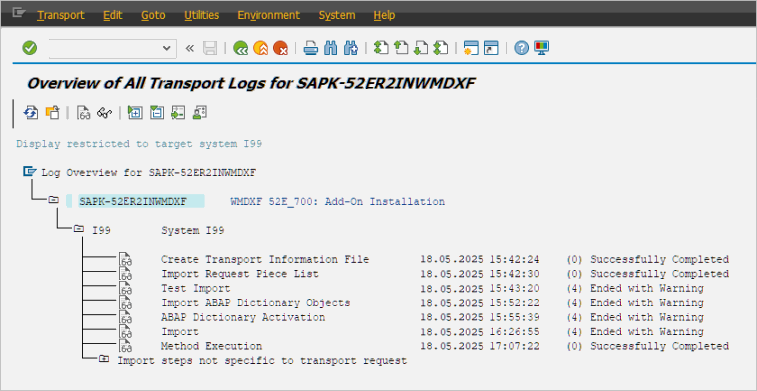757x391 pixels.
Task: Click the SAP window menu icon
Action: 18,14
